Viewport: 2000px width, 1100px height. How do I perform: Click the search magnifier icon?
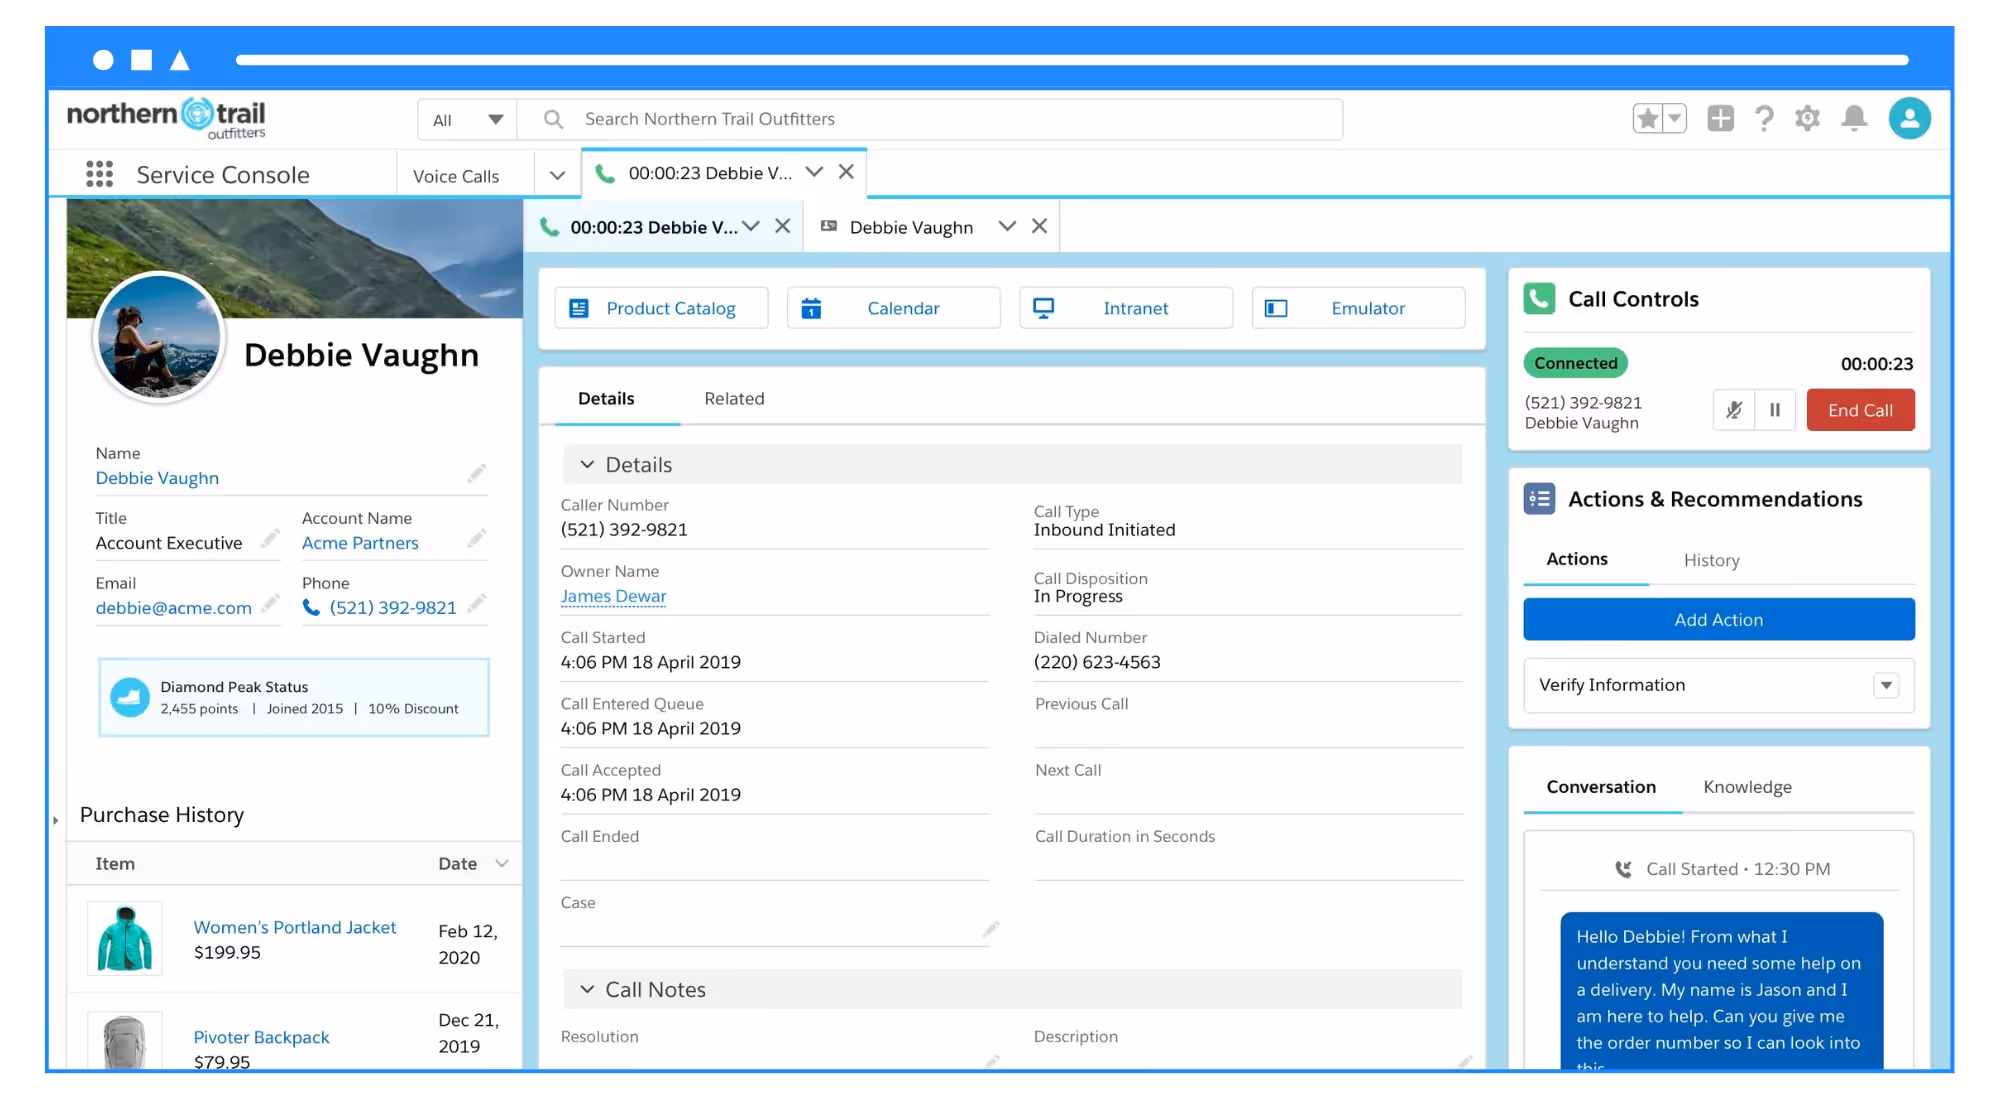pyautogui.click(x=553, y=119)
